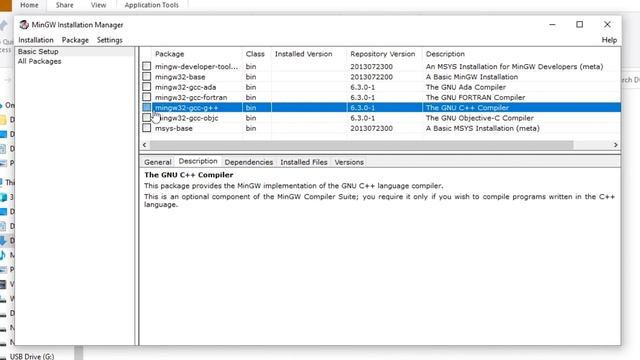Switch to the Installed Files tab
The width and height of the screenshot is (640, 360).
tap(304, 162)
